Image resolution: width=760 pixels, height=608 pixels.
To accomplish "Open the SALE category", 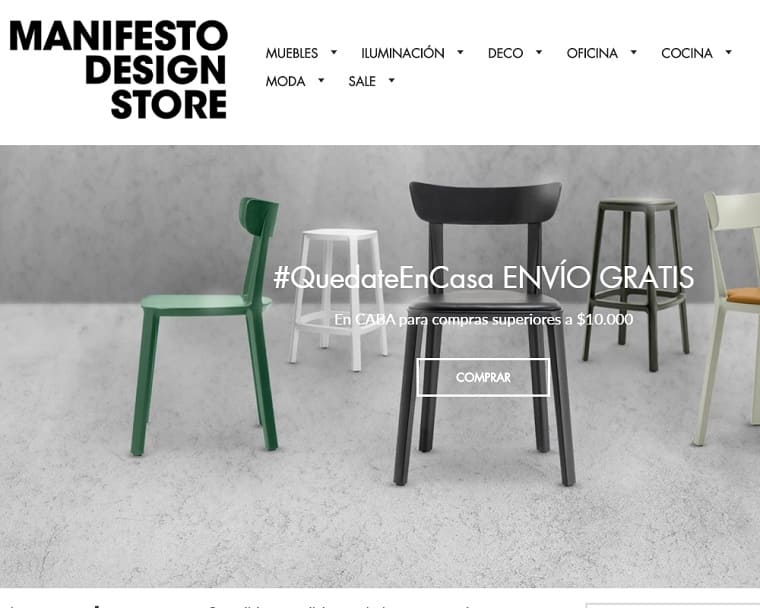I will coord(362,81).
